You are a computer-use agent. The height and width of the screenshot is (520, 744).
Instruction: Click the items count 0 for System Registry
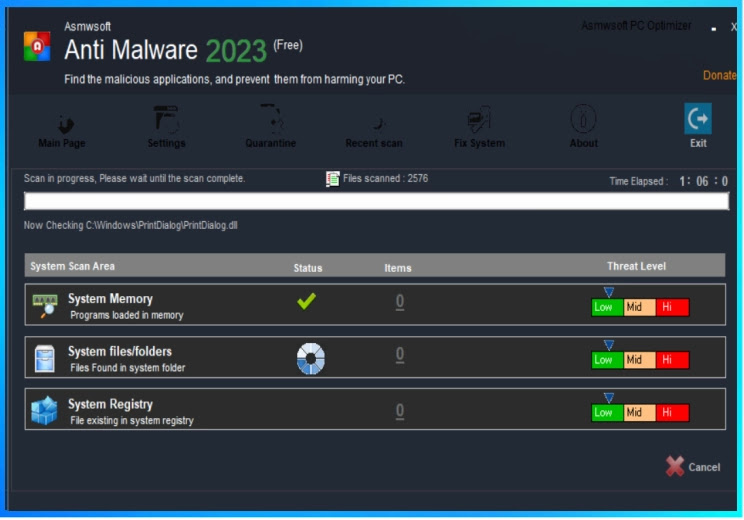point(400,411)
